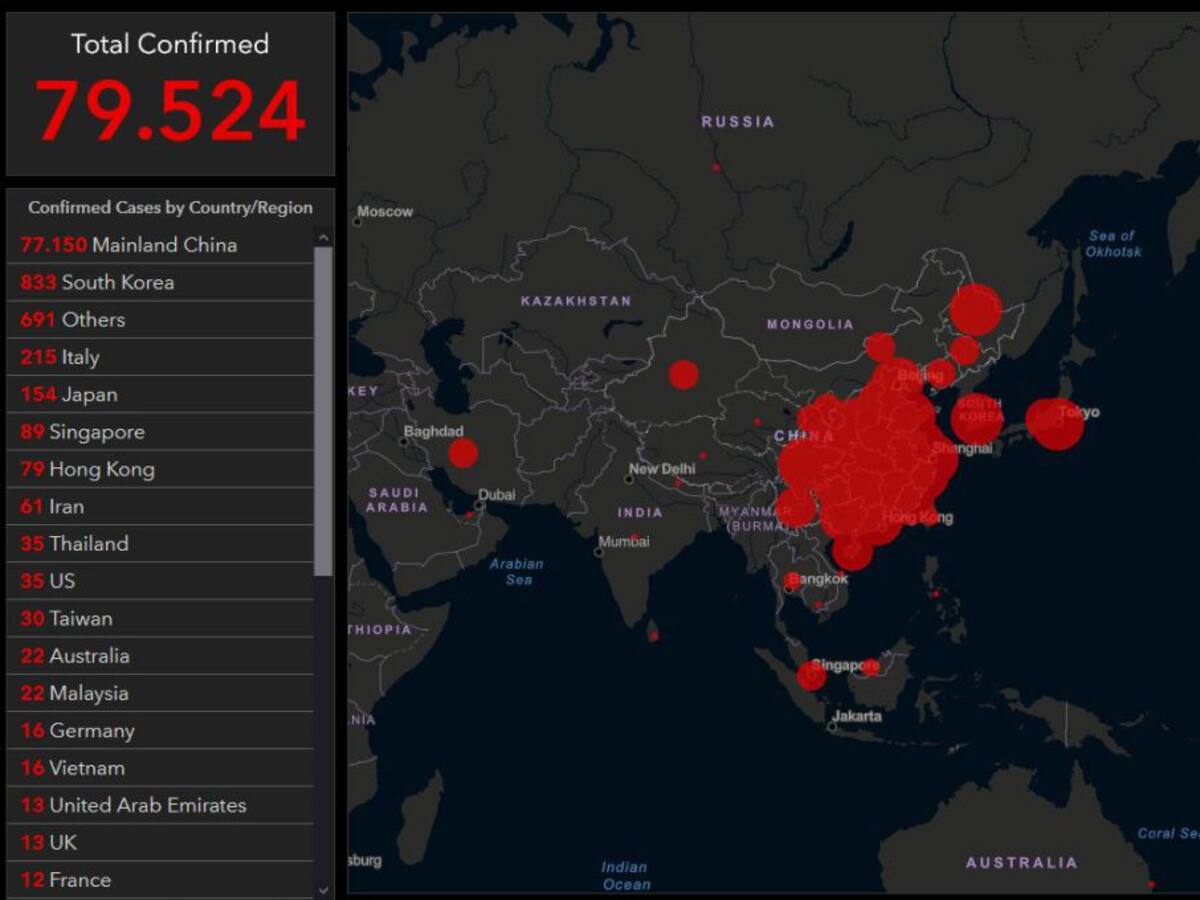The image size is (1200, 900).
Task: Click the big red bubble in northeast China
Action: (975, 310)
